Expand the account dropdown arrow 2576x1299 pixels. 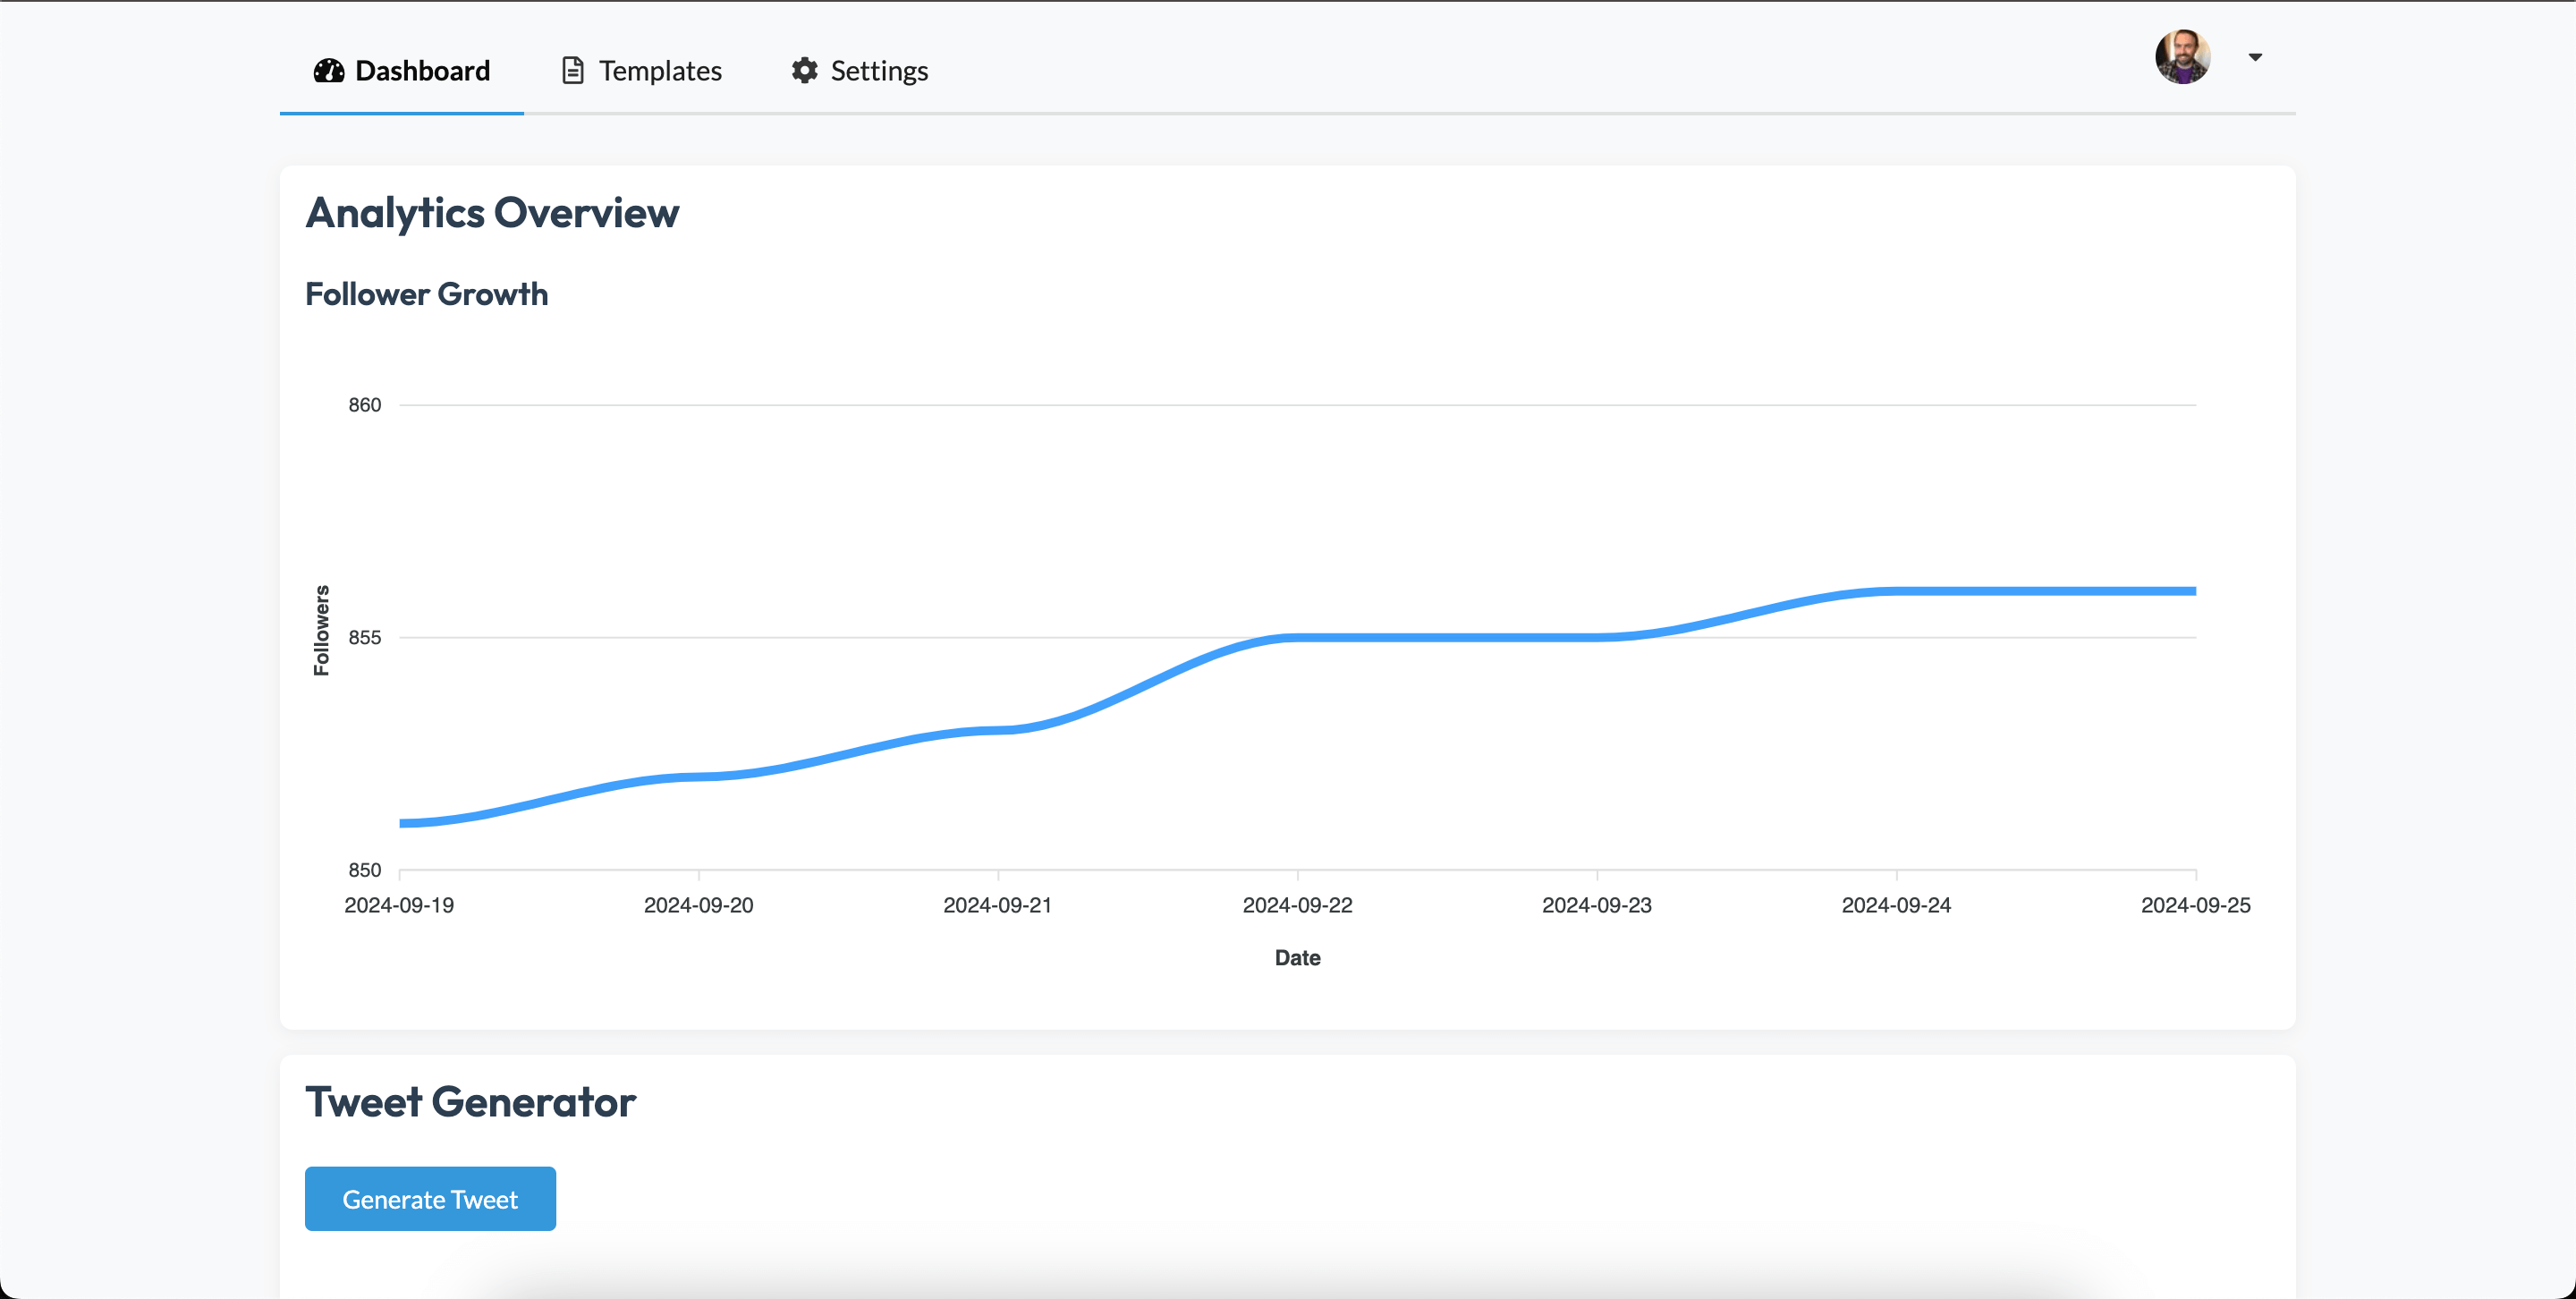tap(2254, 57)
